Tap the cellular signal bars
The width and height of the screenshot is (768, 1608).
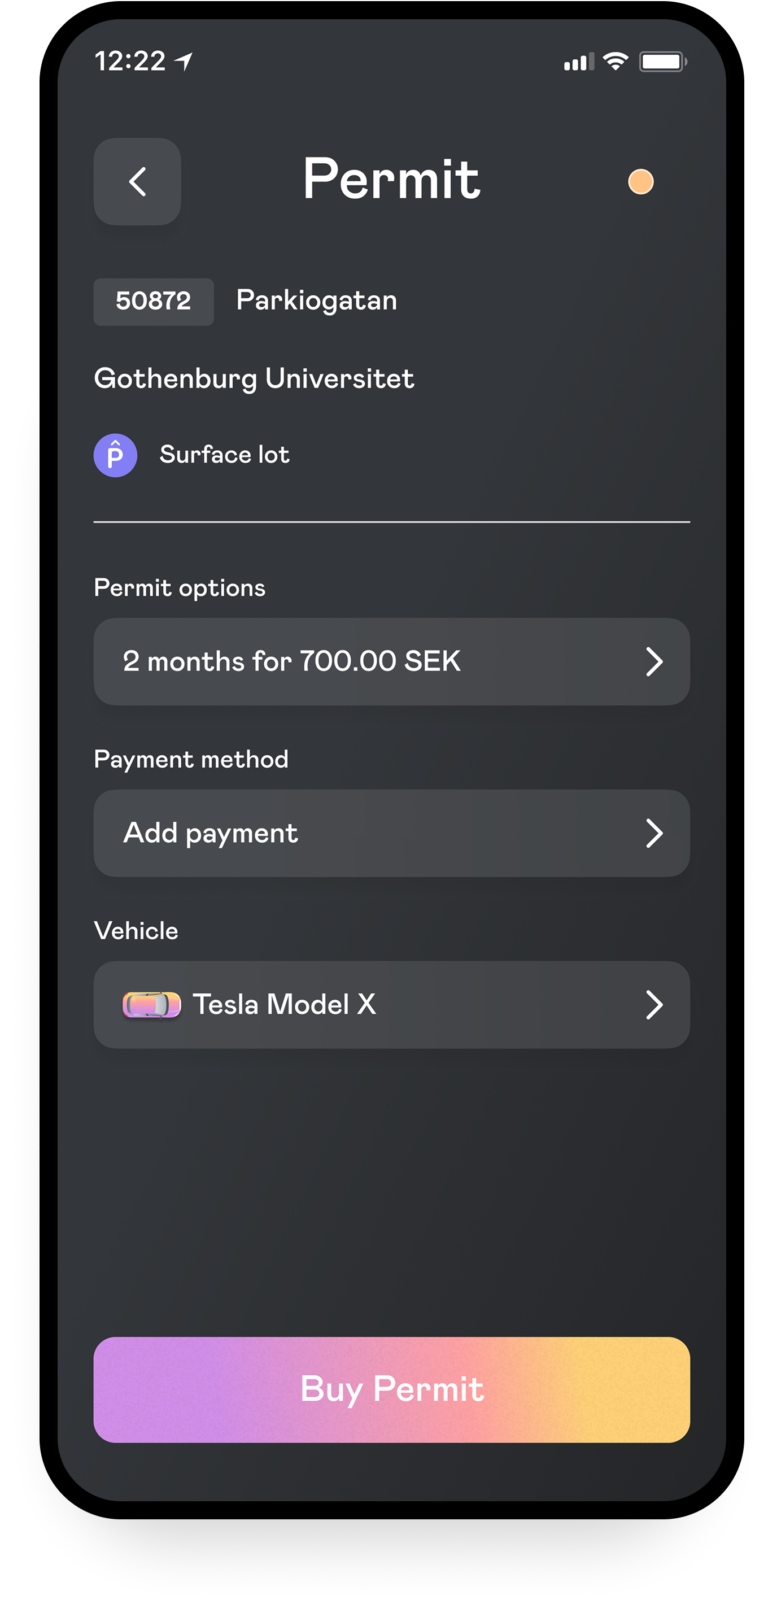point(578,63)
